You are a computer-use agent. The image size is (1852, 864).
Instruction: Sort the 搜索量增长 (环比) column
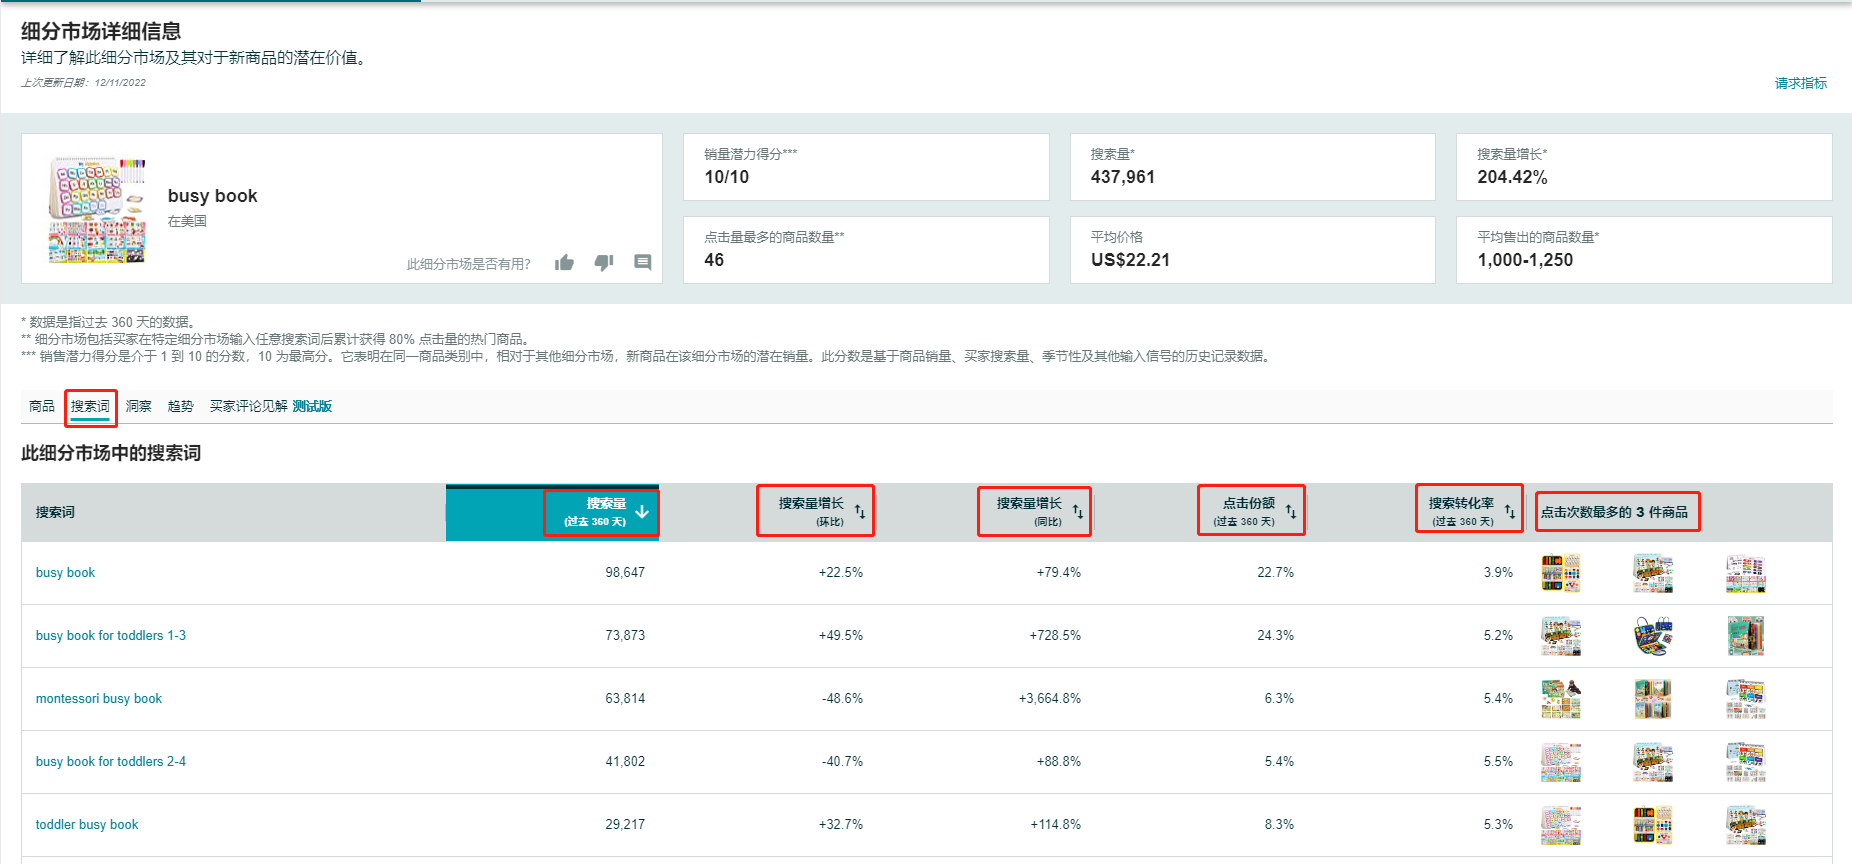(x=860, y=512)
